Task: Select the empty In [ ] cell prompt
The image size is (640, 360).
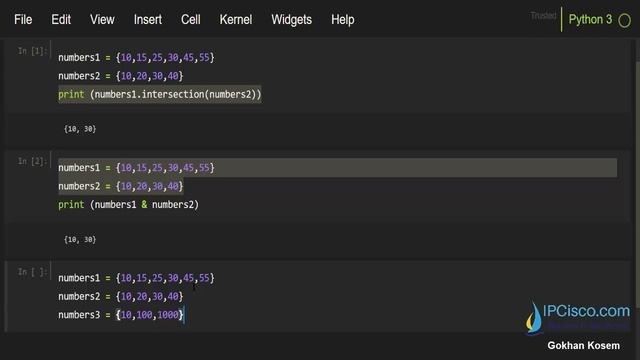Action: coord(32,272)
